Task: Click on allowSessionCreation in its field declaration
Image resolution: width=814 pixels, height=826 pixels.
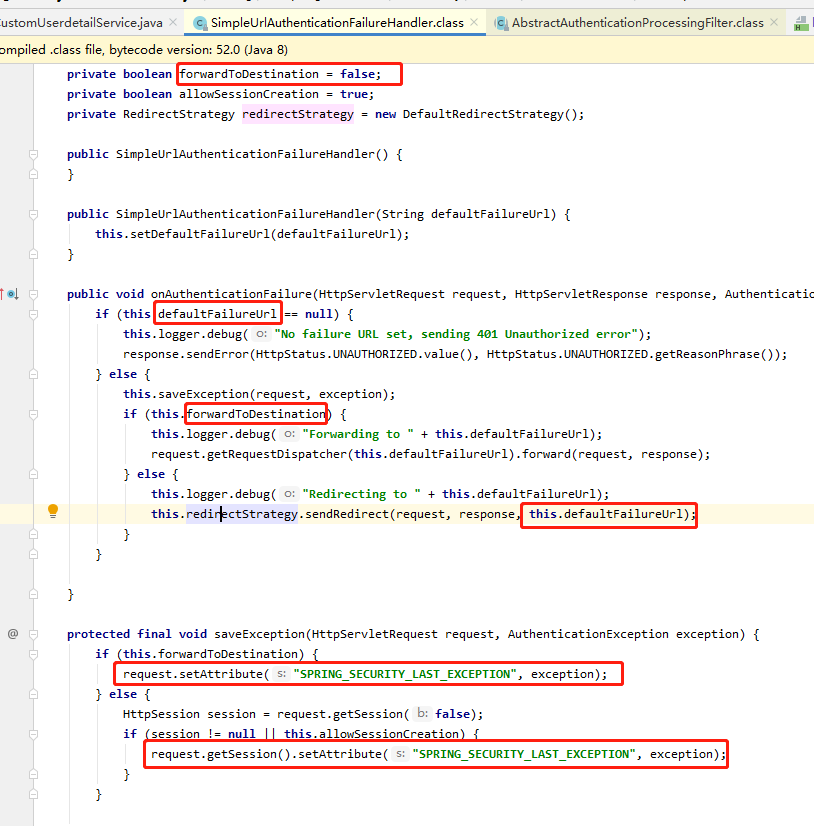Action: pyautogui.click(x=249, y=94)
